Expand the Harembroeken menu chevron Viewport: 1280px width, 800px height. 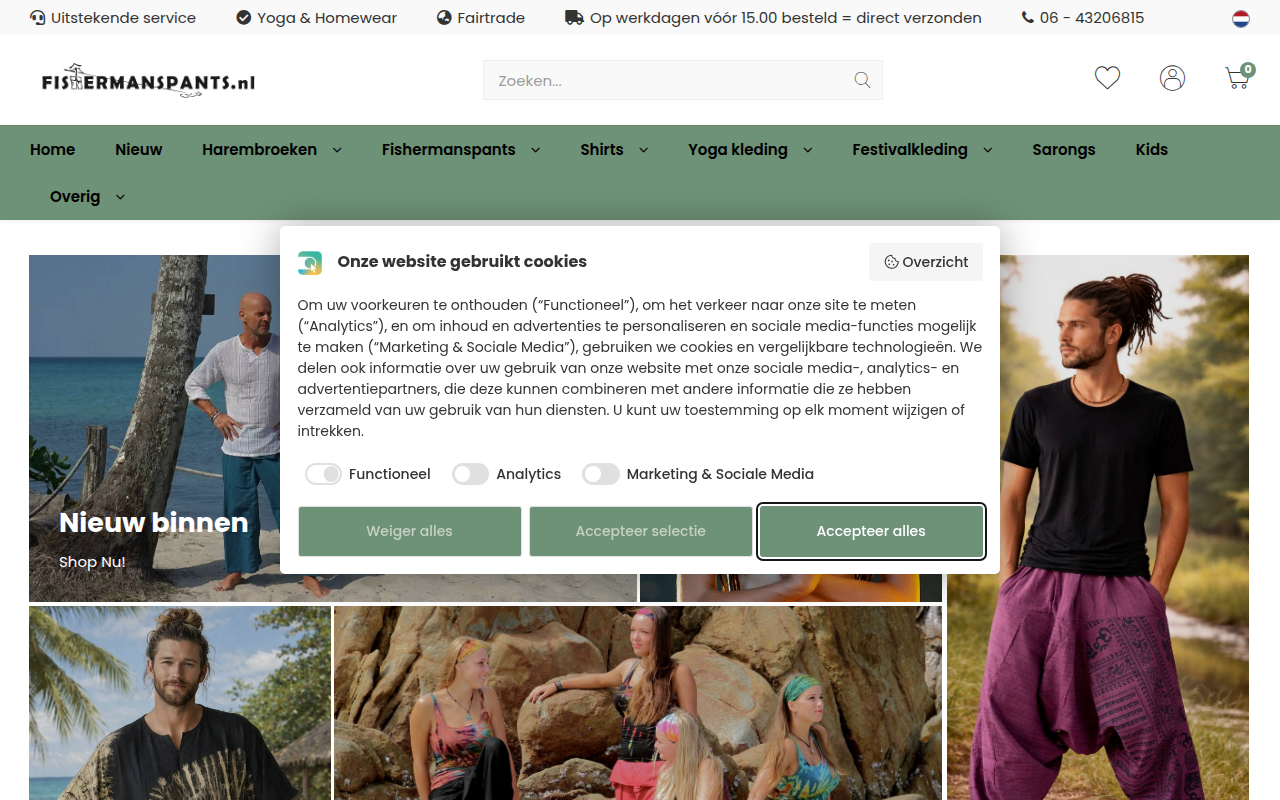[x=337, y=150]
